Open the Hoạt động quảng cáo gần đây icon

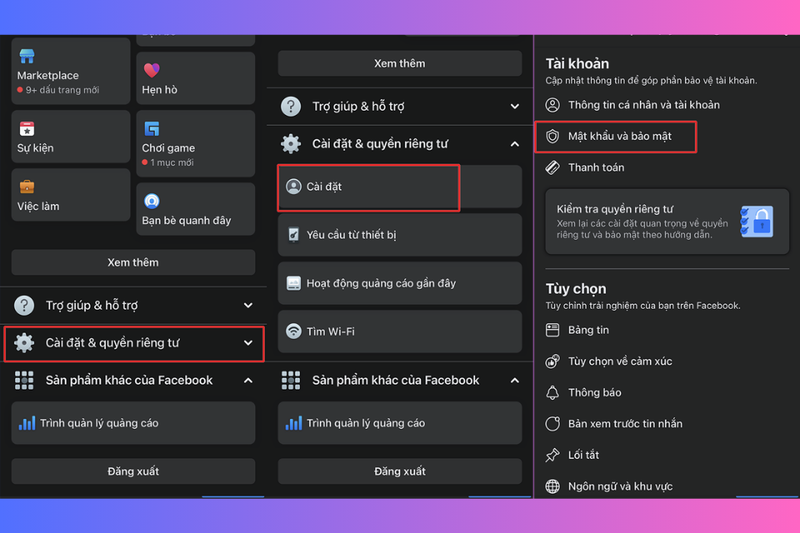pyautogui.click(x=293, y=283)
